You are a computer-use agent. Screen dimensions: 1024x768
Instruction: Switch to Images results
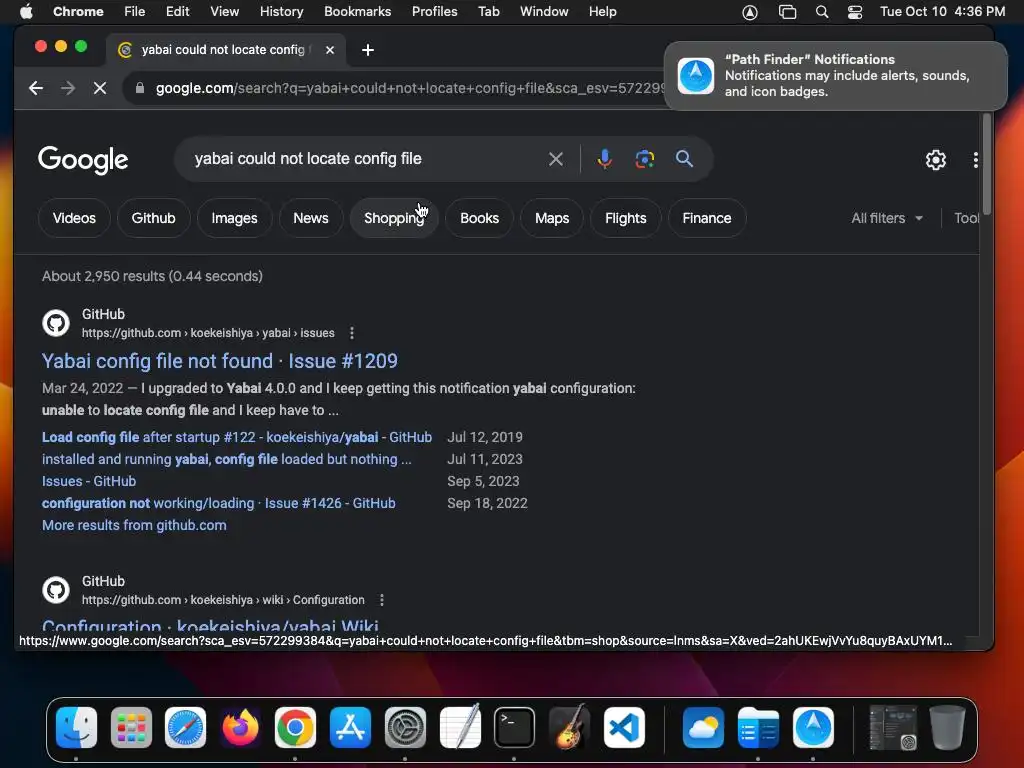[x=234, y=218]
